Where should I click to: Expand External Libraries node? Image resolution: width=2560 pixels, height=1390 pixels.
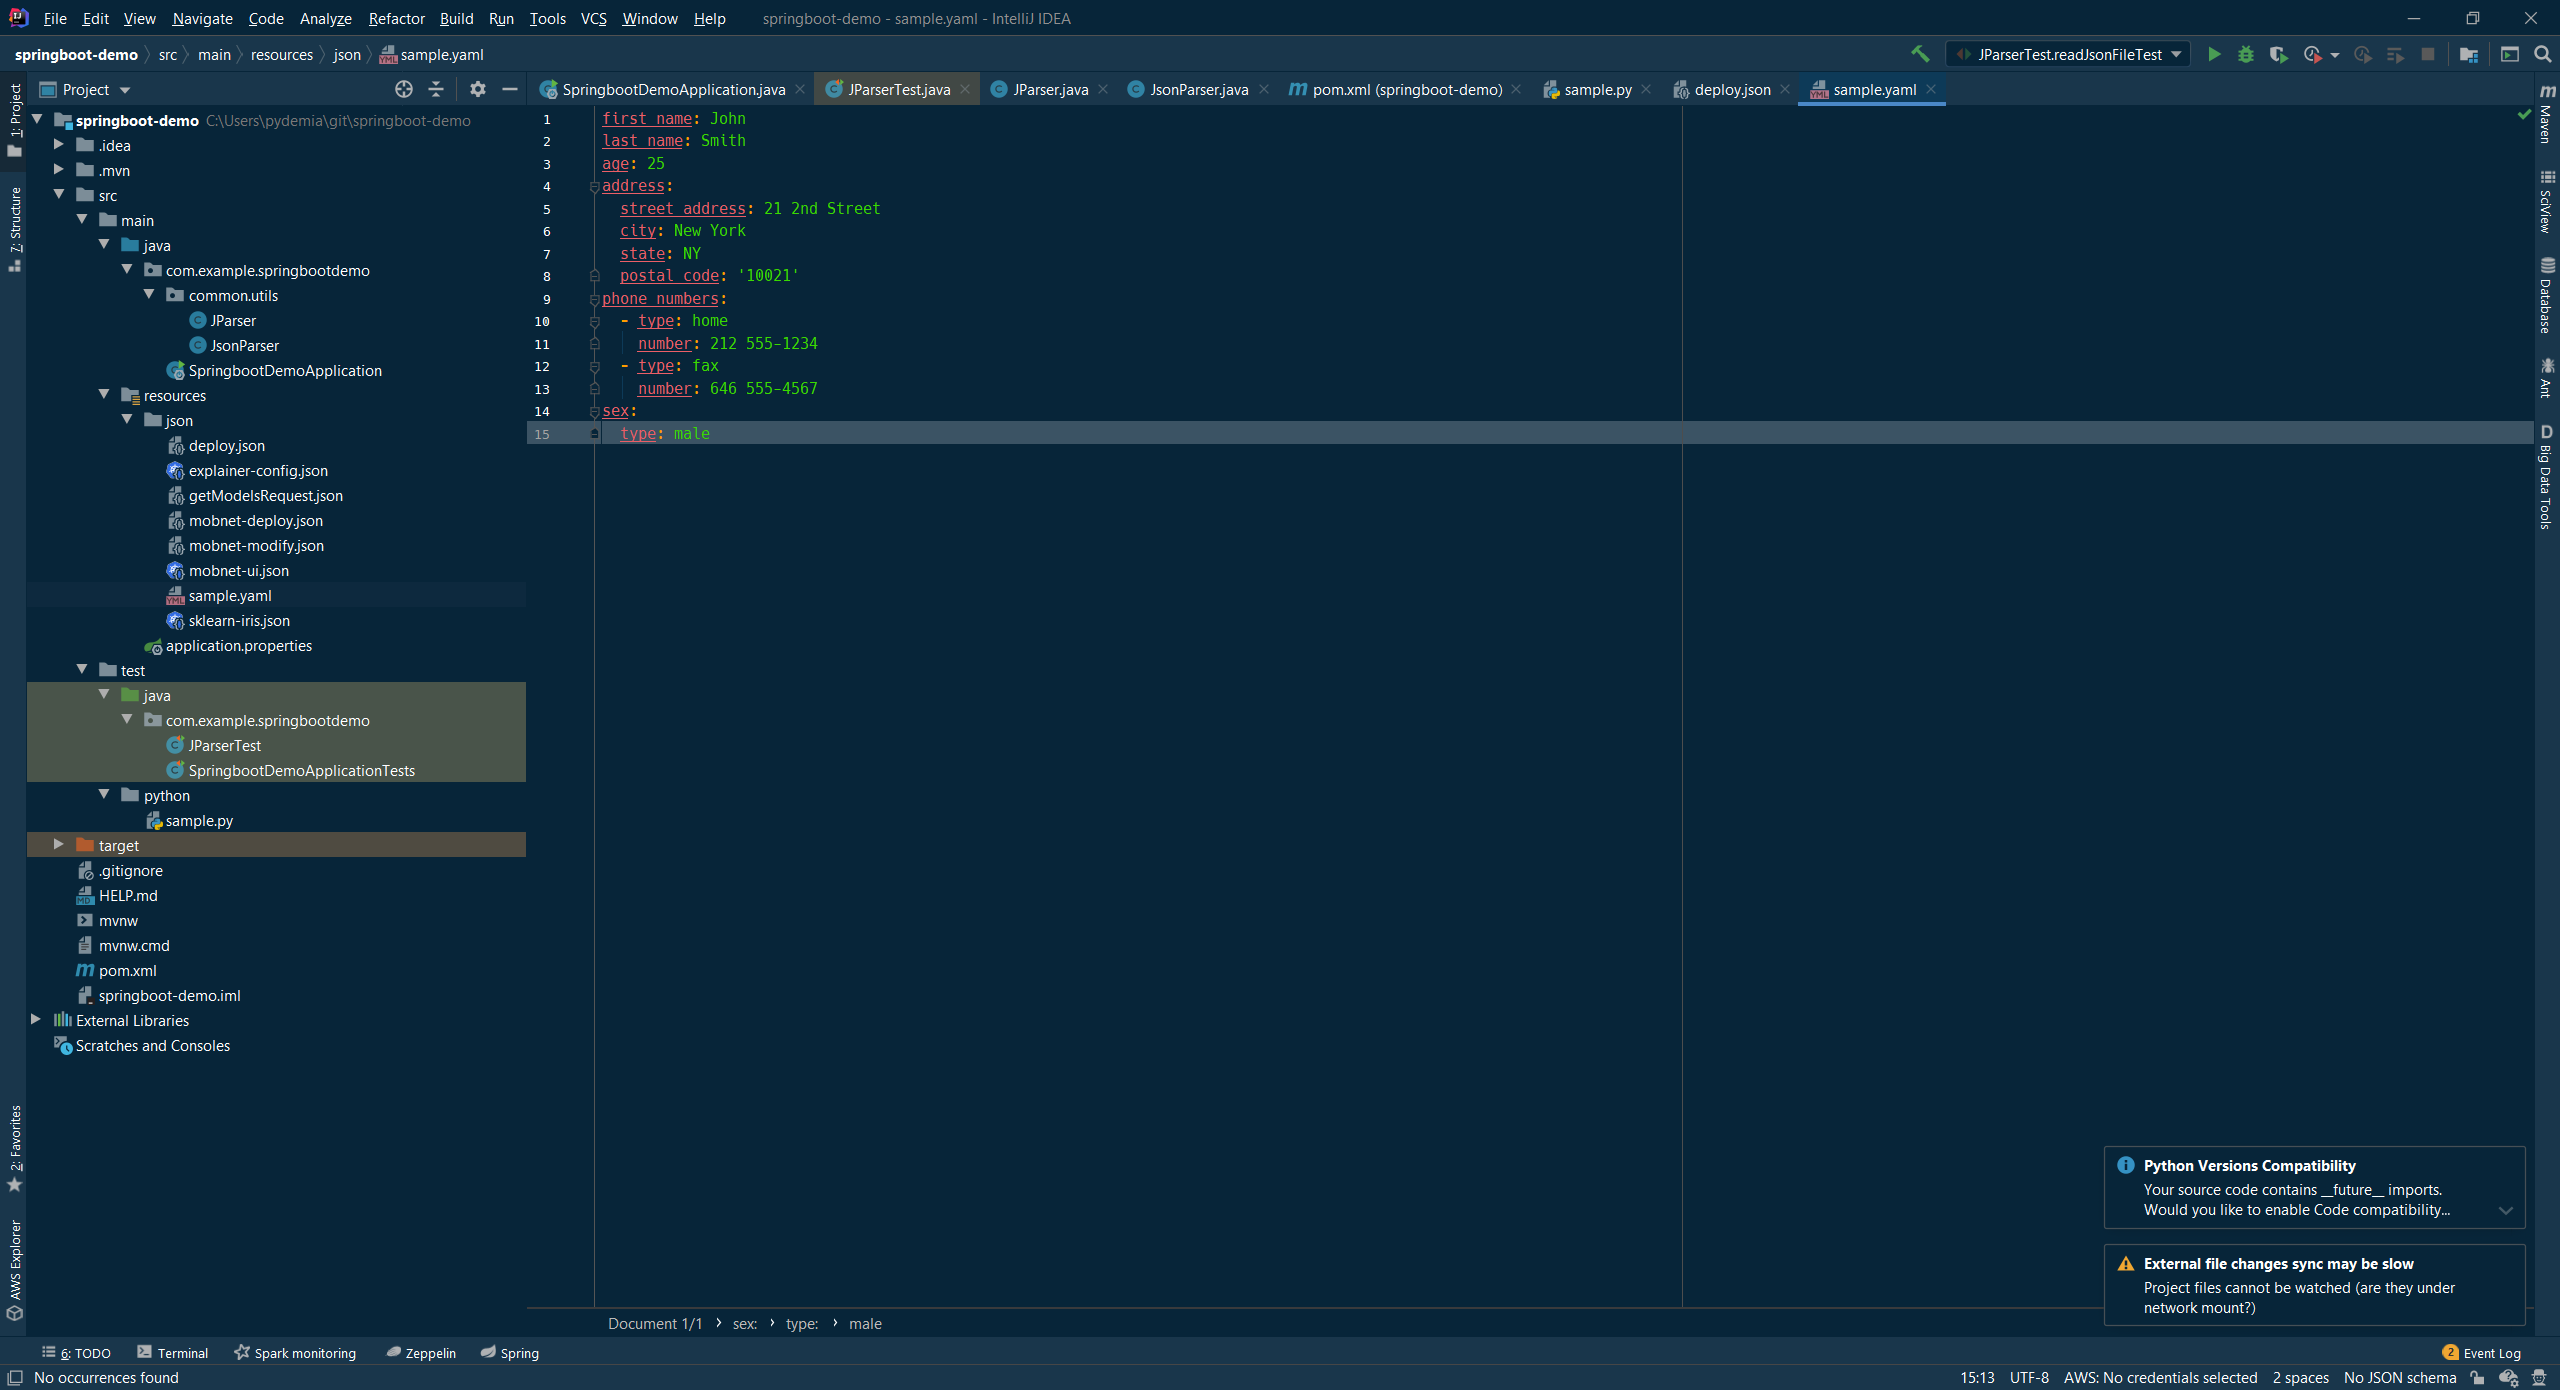36,1020
